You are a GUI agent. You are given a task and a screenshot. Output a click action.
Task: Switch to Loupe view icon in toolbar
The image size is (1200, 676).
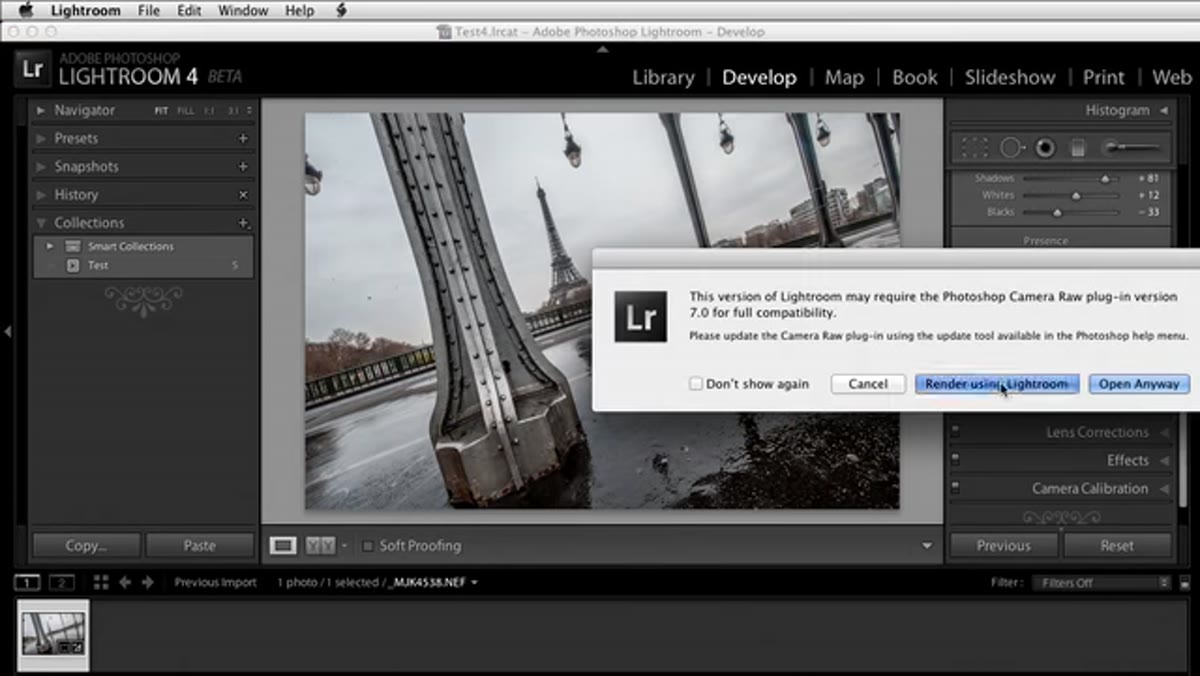284,546
